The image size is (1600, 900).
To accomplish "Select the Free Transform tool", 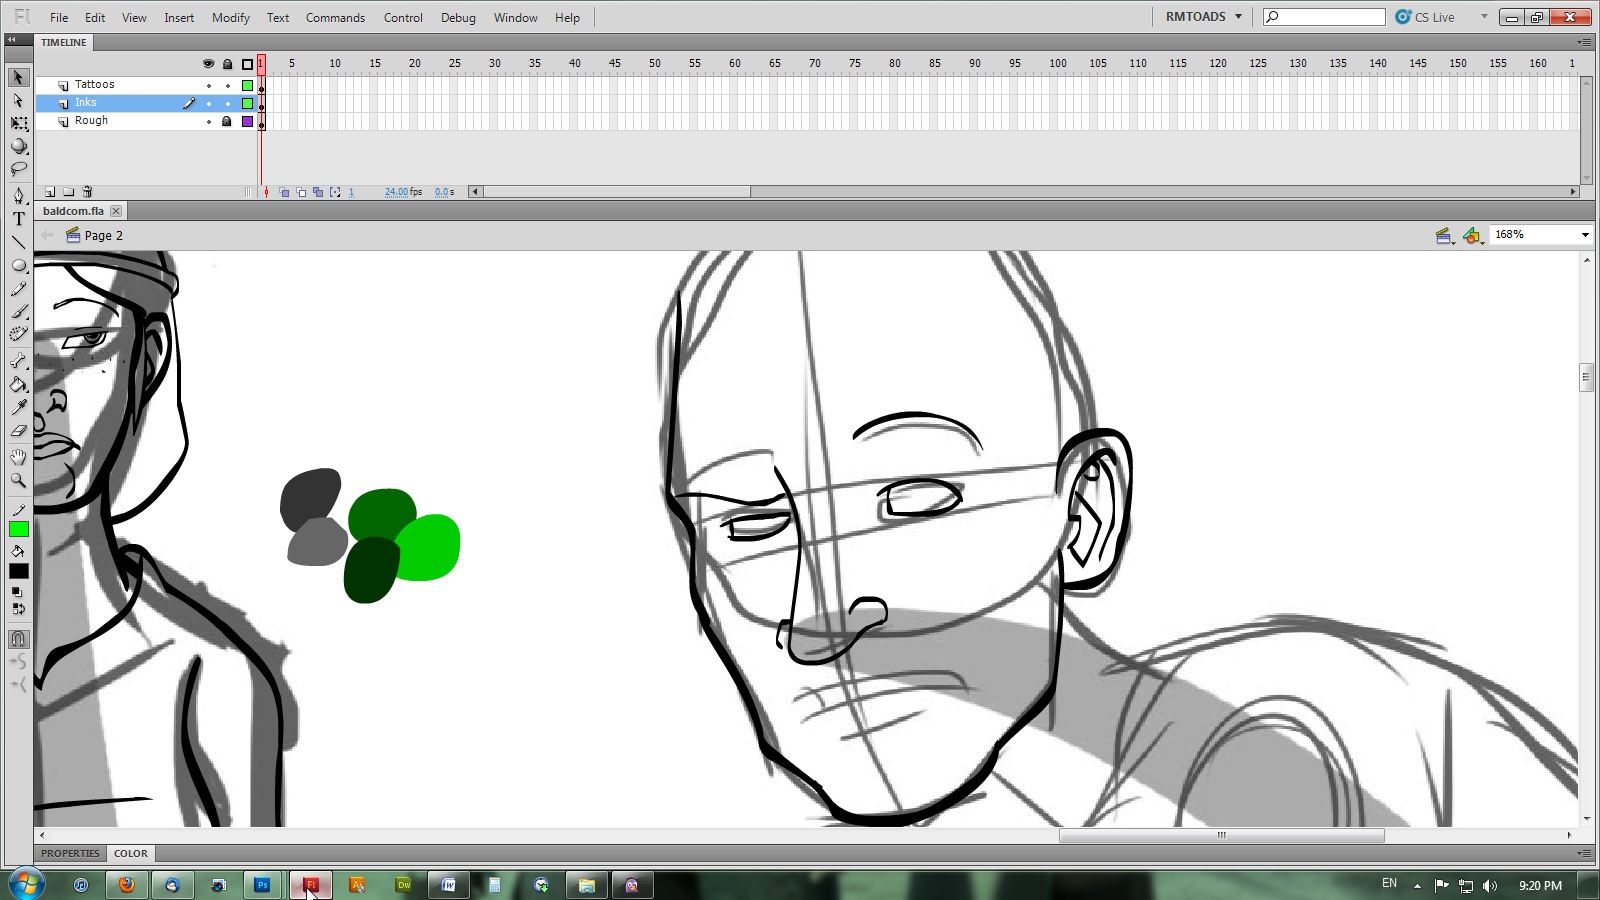I will [x=19, y=123].
